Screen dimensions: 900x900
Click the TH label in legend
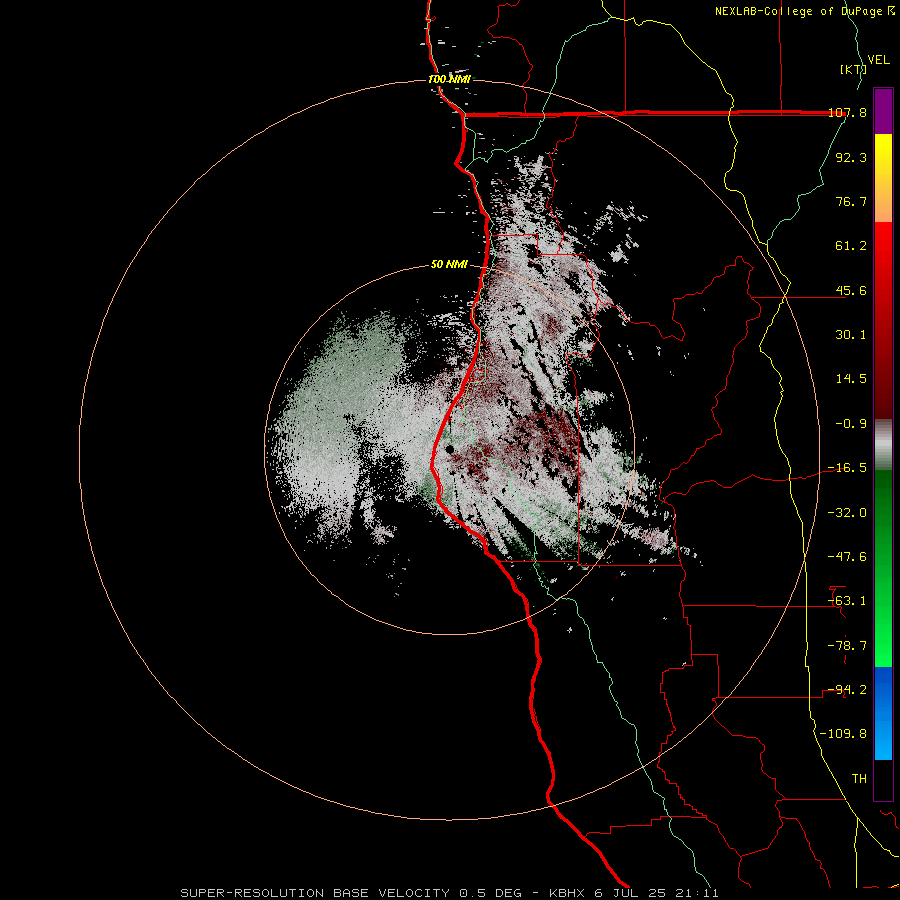coord(859,779)
